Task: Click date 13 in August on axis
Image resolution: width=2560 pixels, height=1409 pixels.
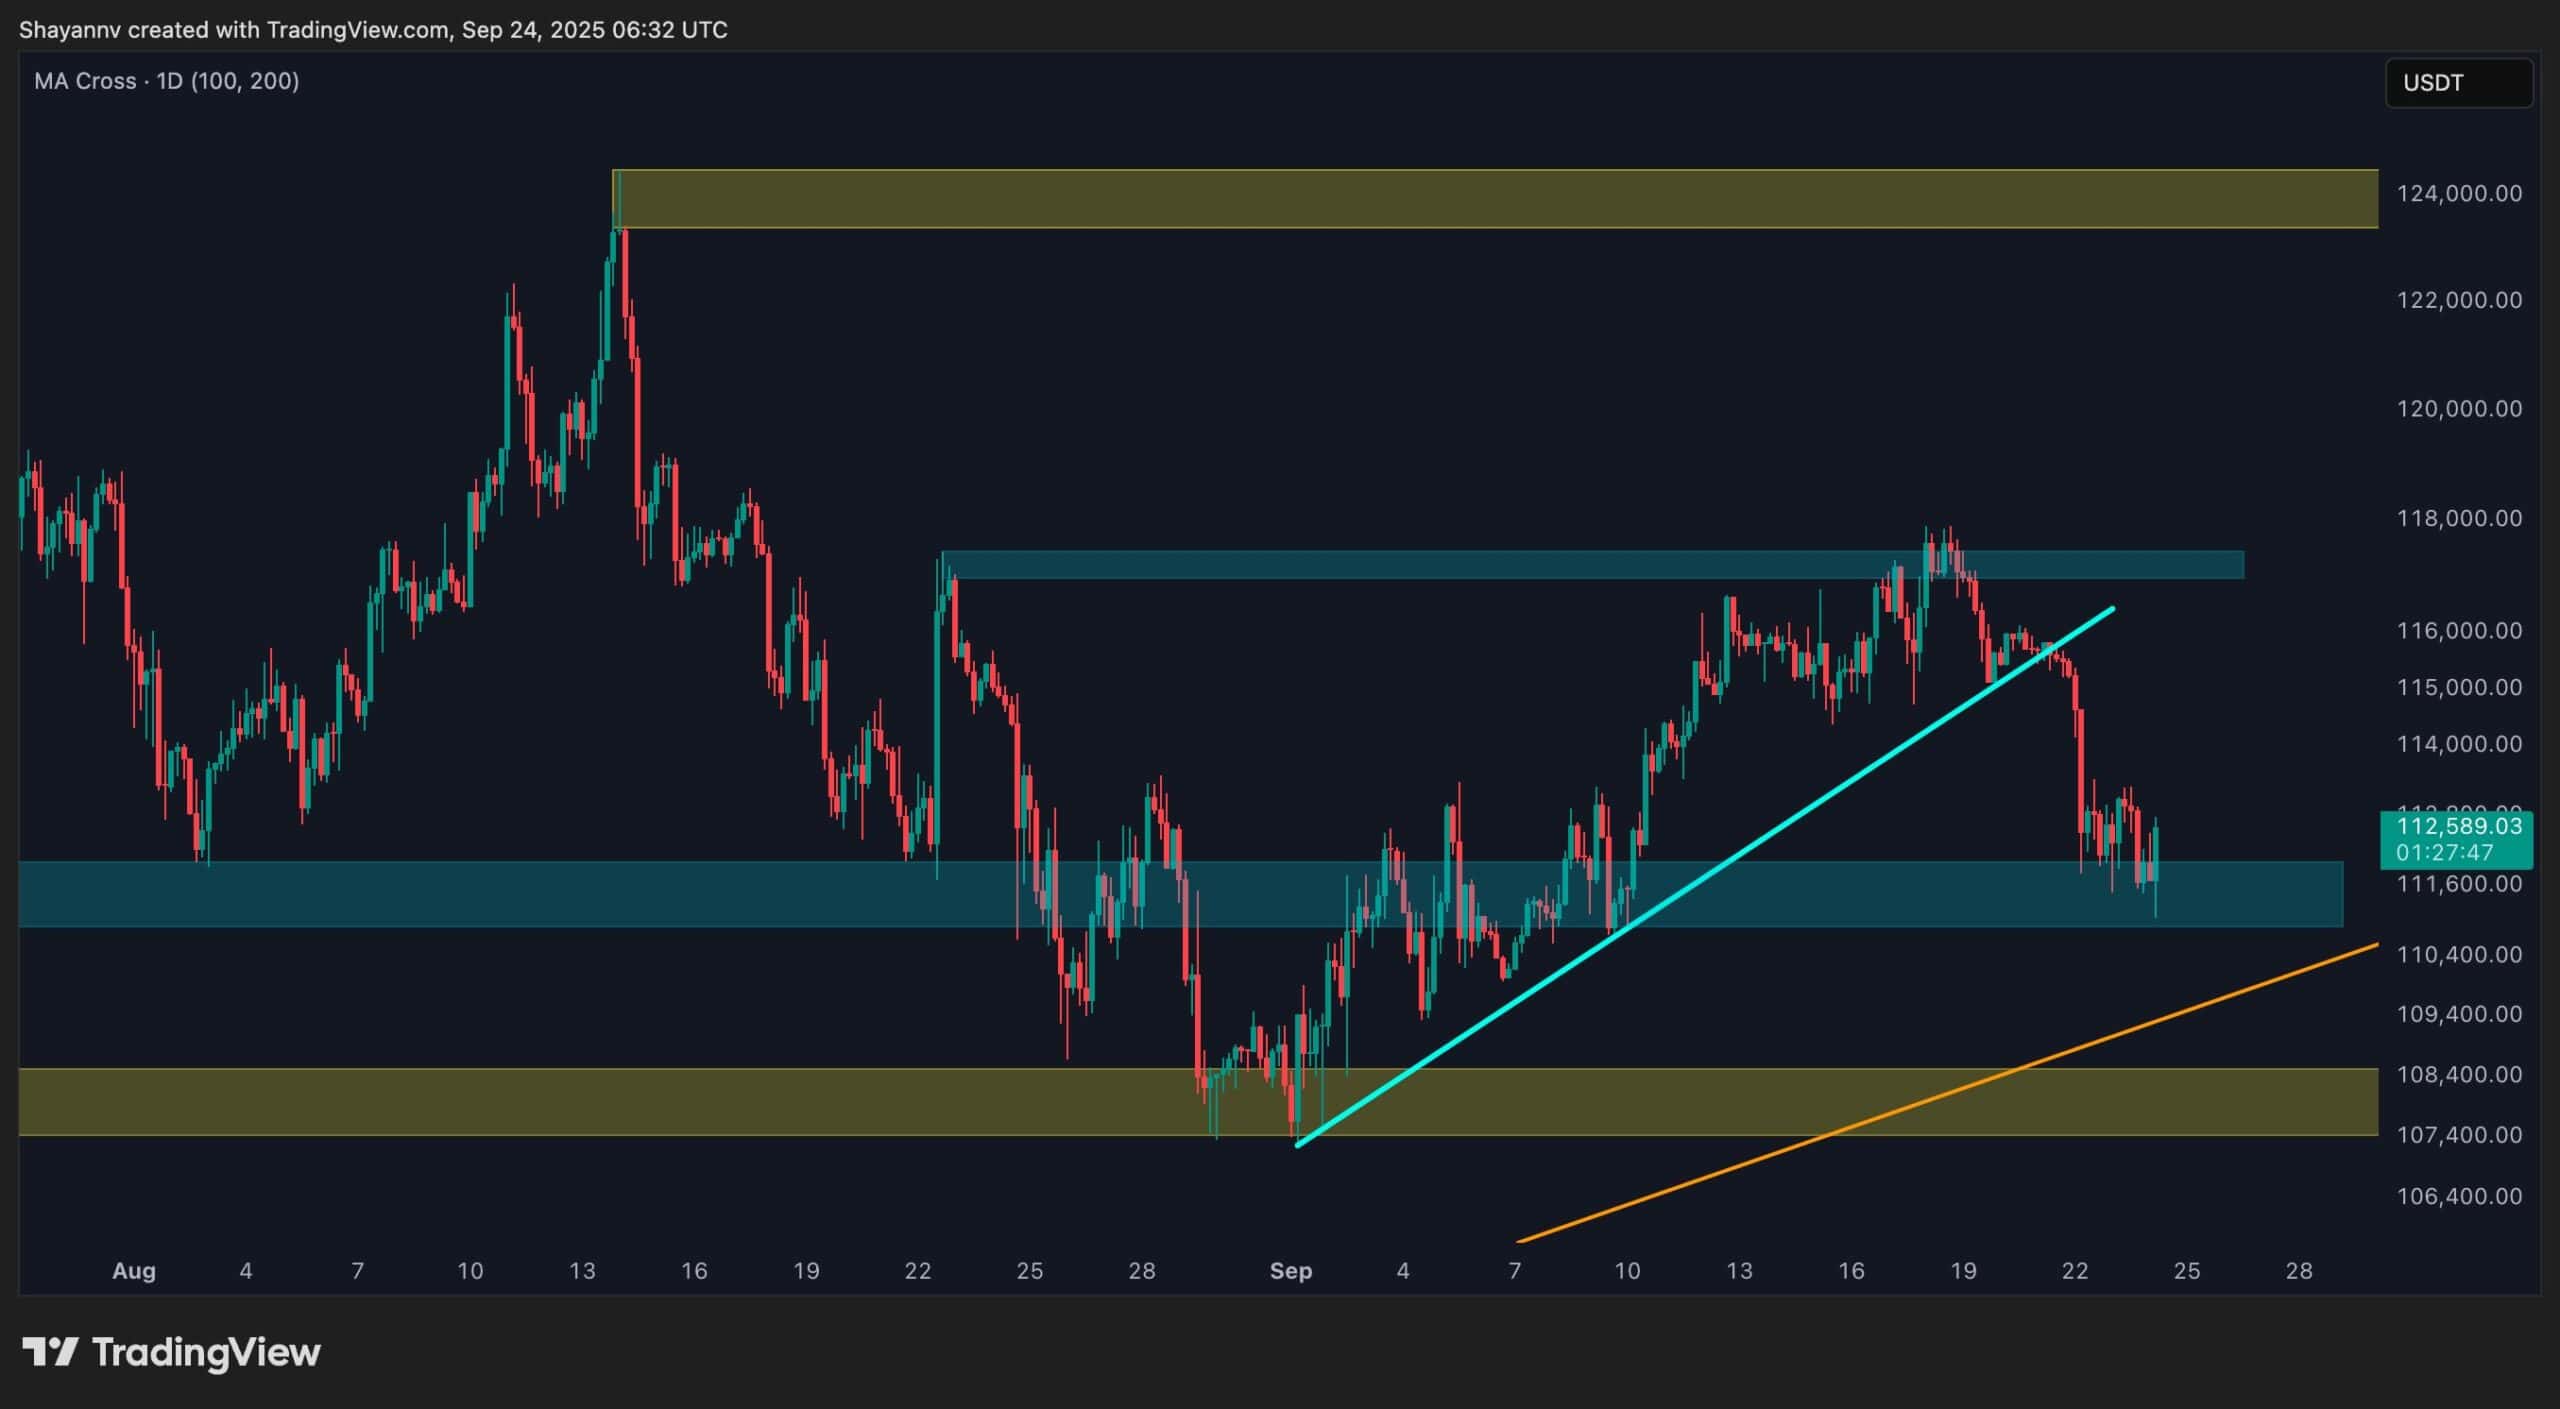Action: coord(582,1271)
